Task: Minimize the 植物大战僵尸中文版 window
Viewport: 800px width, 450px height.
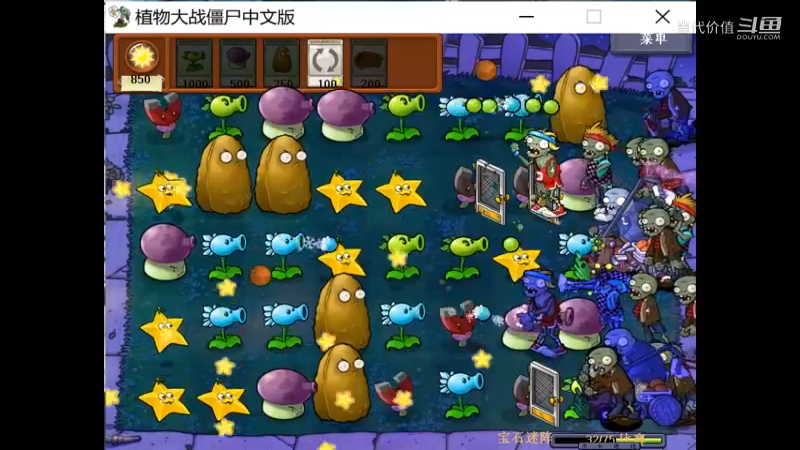Action: 527,17
